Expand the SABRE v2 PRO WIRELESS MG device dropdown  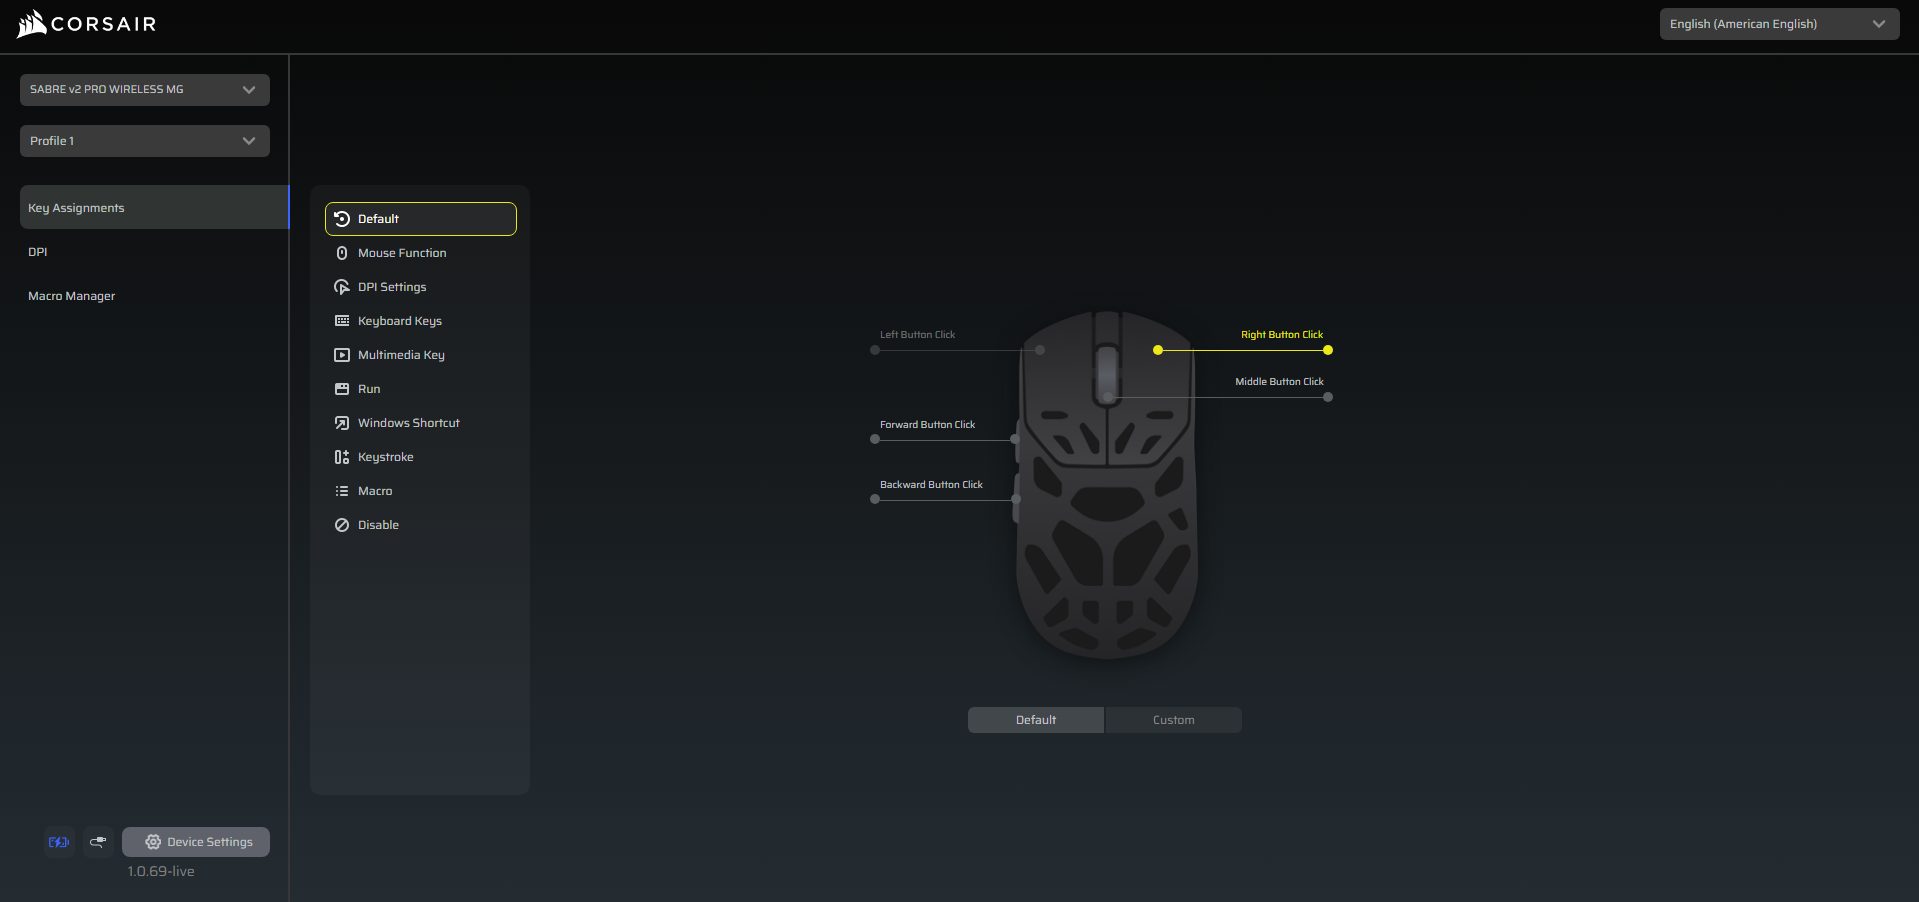pos(144,90)
